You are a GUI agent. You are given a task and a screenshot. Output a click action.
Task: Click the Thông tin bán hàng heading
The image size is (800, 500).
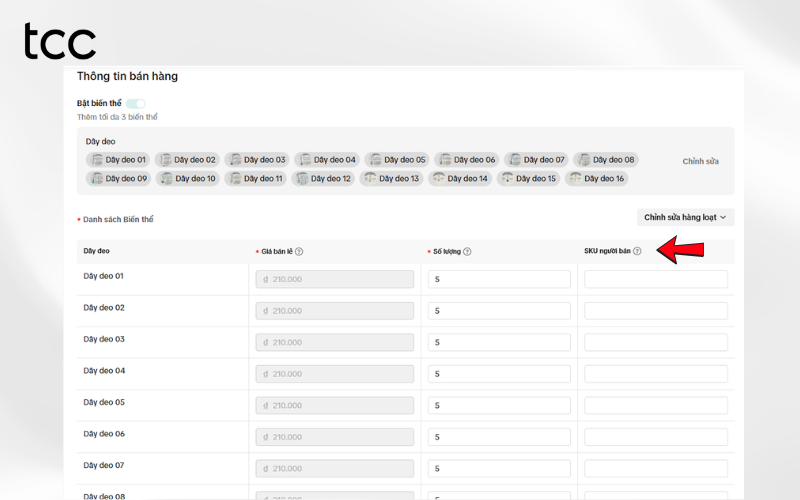tap(127, 77)
